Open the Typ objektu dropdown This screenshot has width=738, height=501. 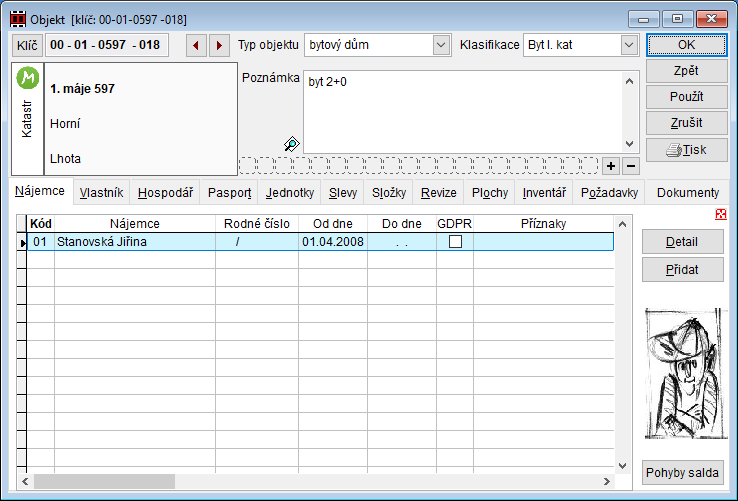pyautogui.click(x=441, y=45)
